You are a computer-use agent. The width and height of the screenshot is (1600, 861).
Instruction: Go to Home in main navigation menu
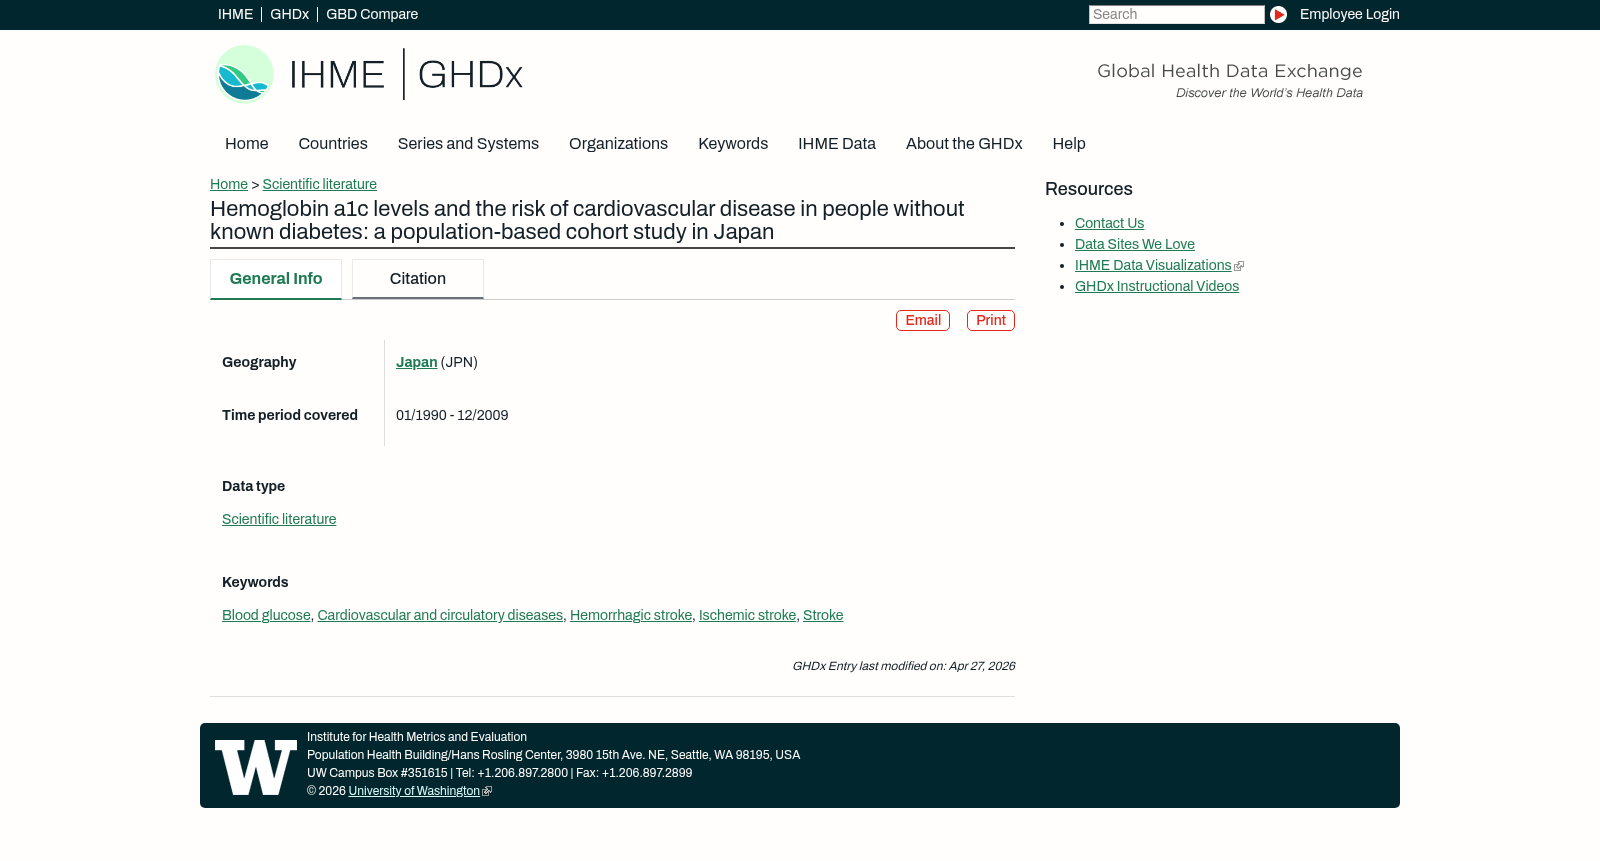[246, 144]
